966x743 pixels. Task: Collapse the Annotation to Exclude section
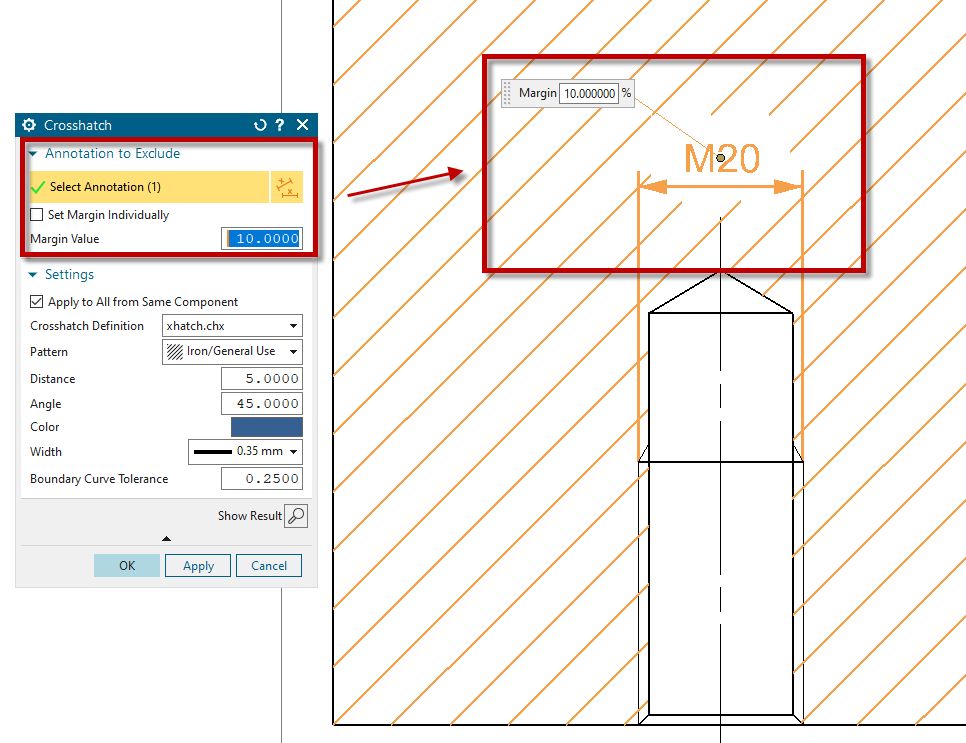point(33,154)
